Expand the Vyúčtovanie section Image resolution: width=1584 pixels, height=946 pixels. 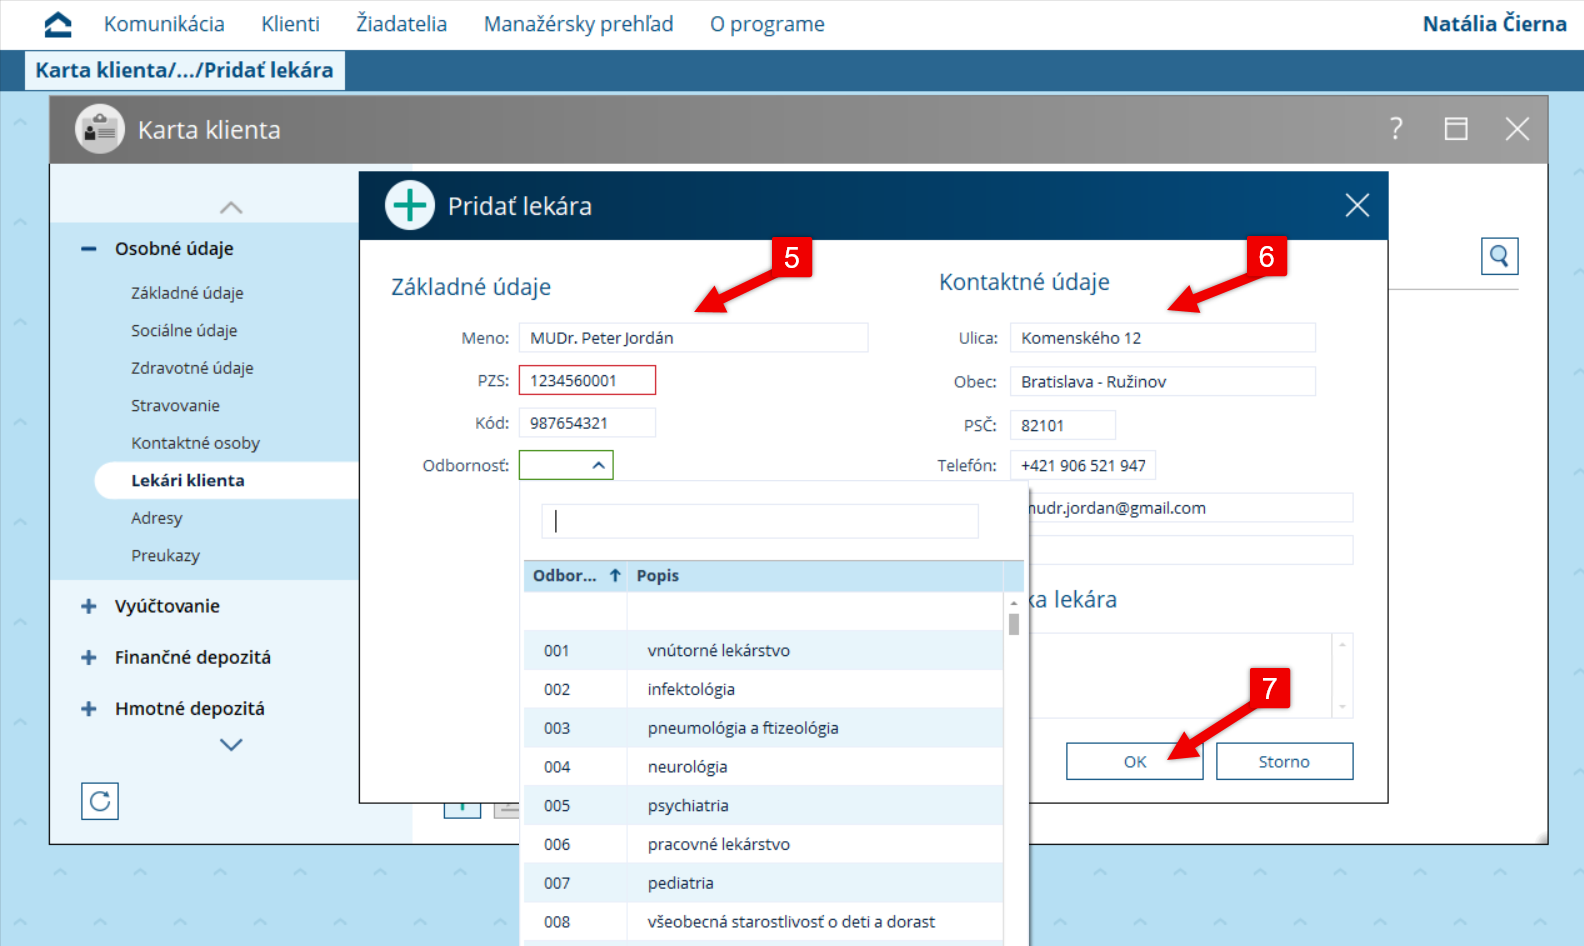click(89, 606)
